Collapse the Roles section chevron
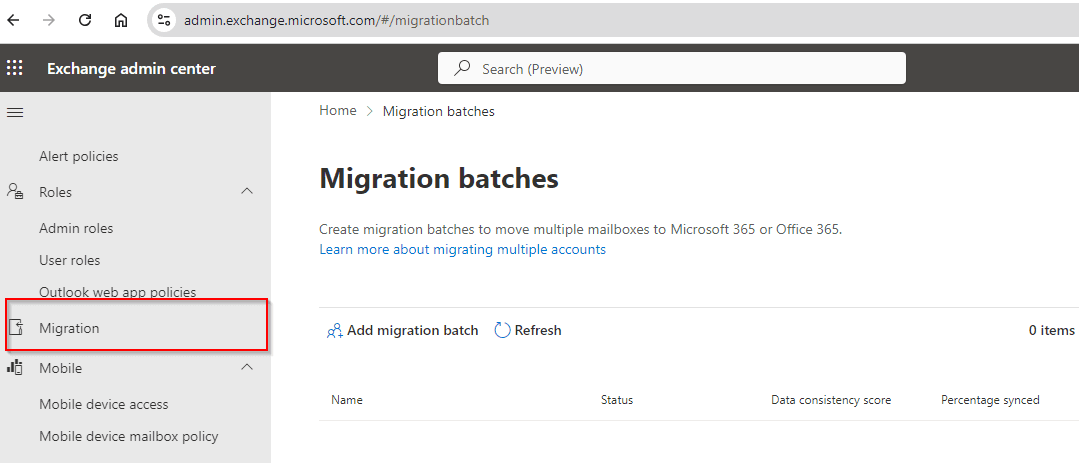This screenshot has width=1079, height=463. click(x=248, y=192)
